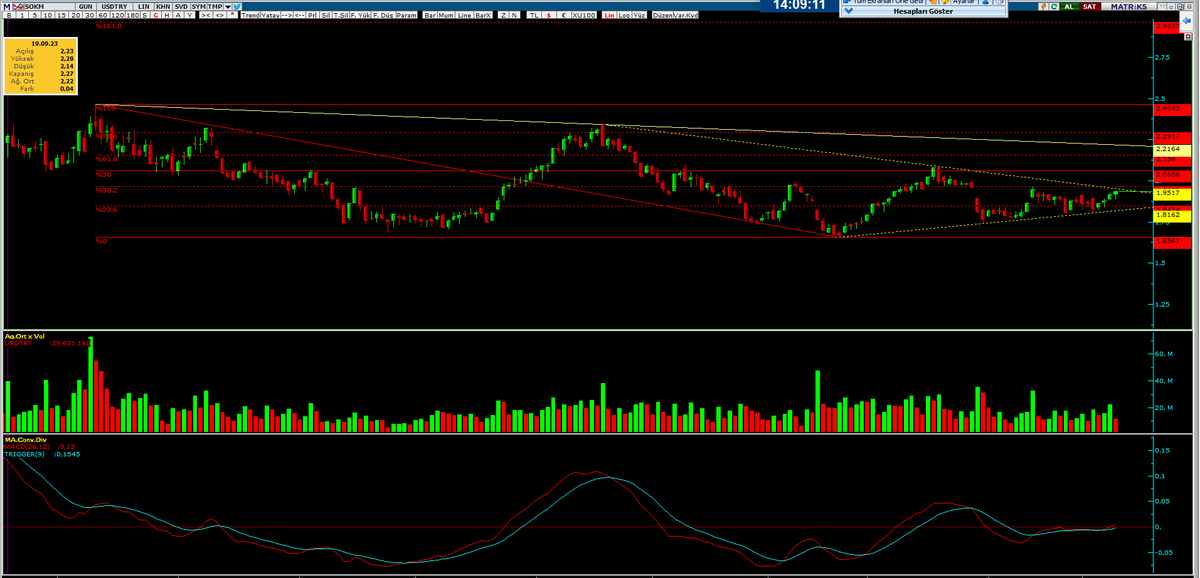
Task: Click the green C icon near AL
Action: [x=1053, y=6]
